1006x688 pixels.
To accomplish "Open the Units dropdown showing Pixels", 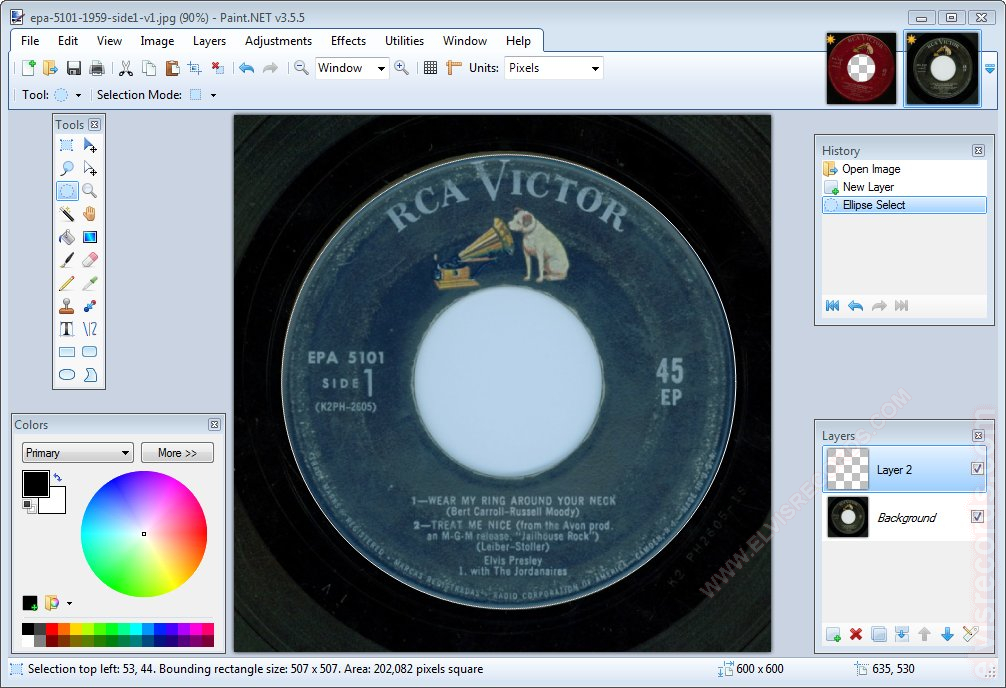I will 553,68.
